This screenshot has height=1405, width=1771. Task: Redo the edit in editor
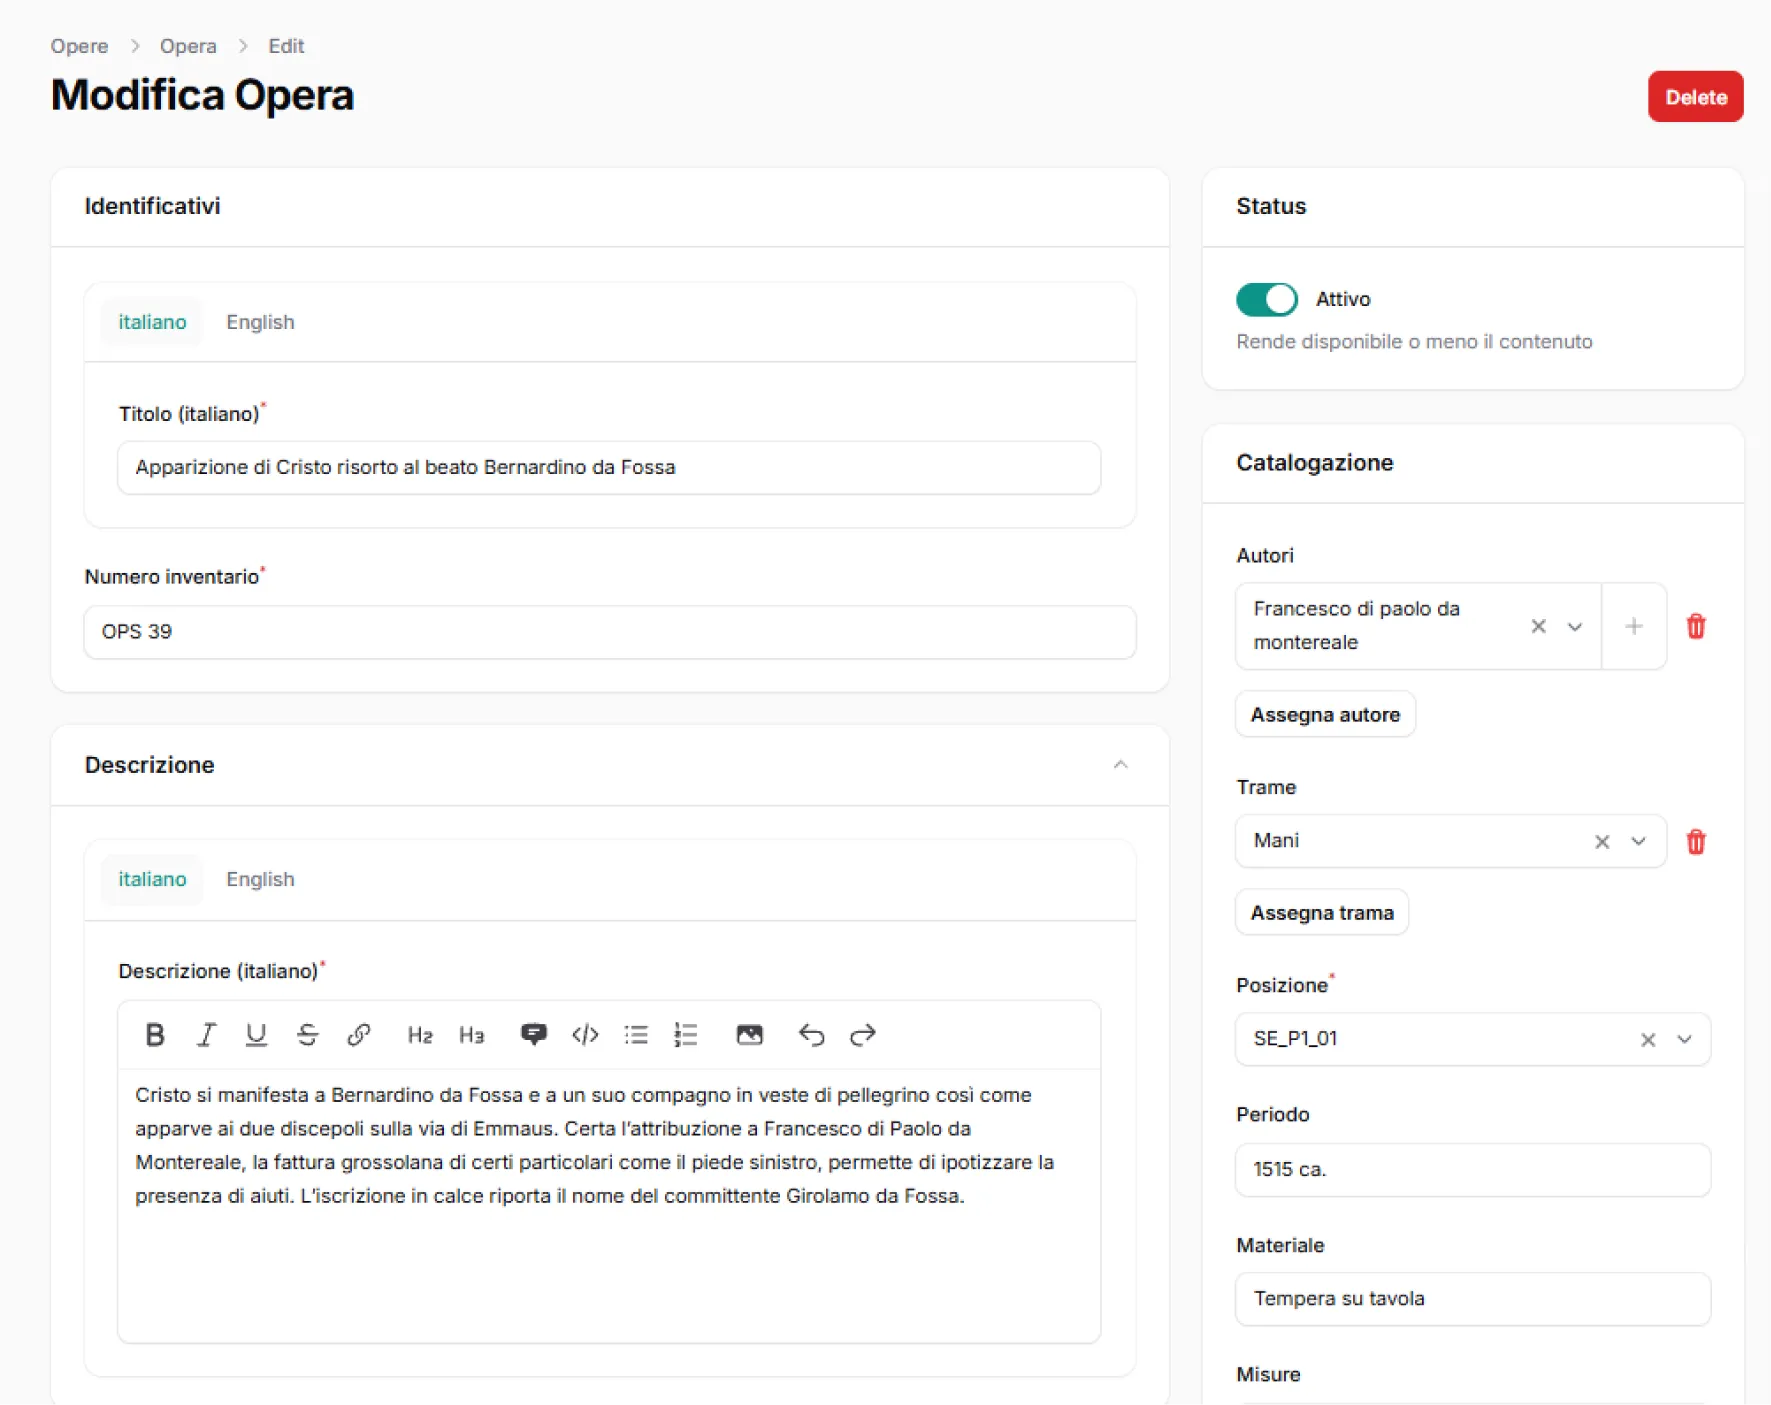tap(862, 1035)
